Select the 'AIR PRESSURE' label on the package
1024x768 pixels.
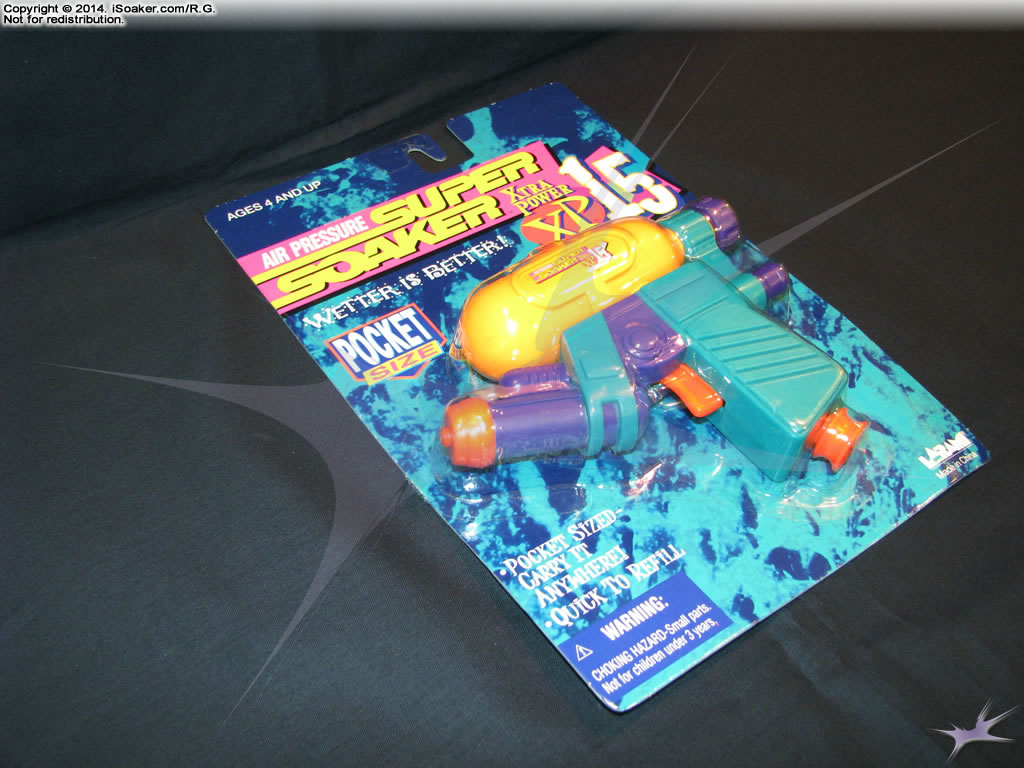(315, 240)
